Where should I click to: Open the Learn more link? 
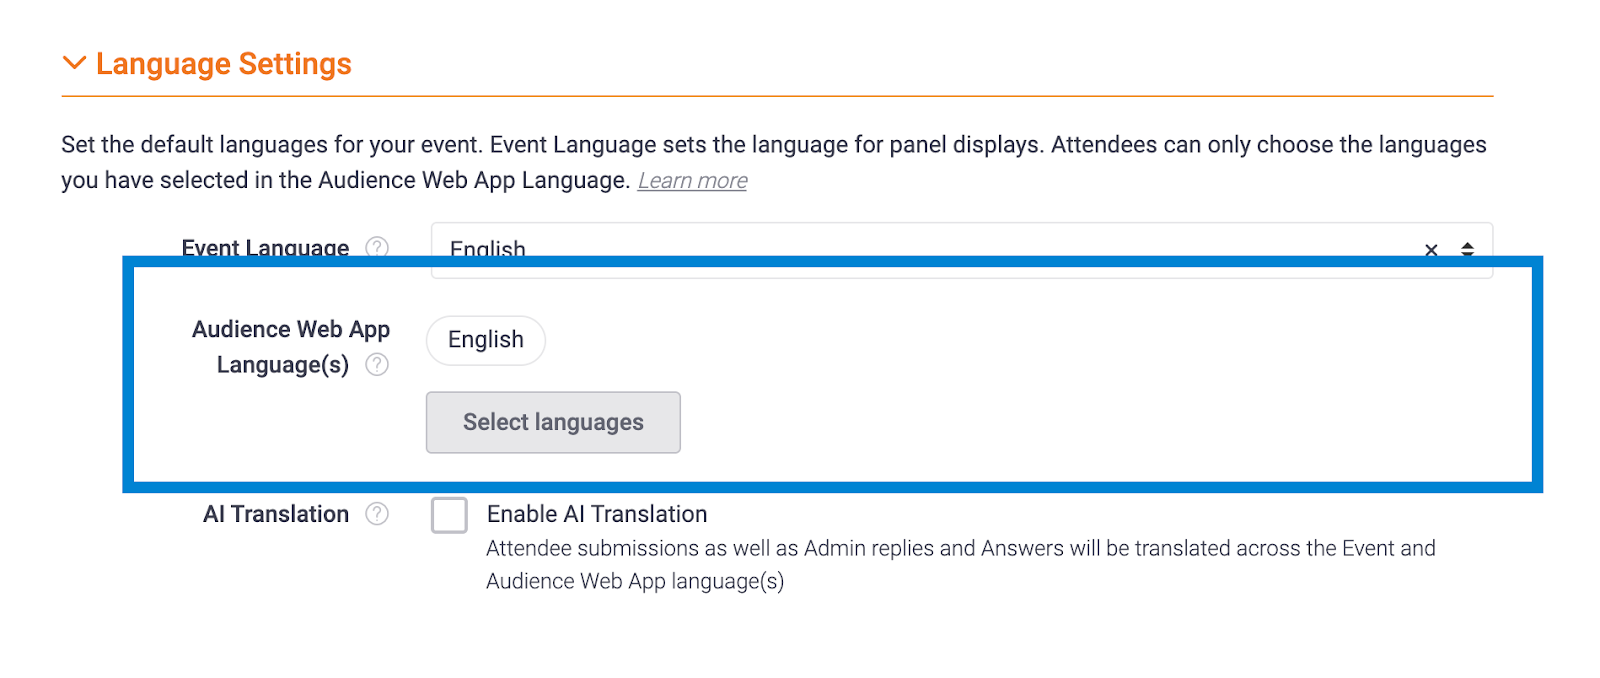pyautogui.click(x=692, y=181)
